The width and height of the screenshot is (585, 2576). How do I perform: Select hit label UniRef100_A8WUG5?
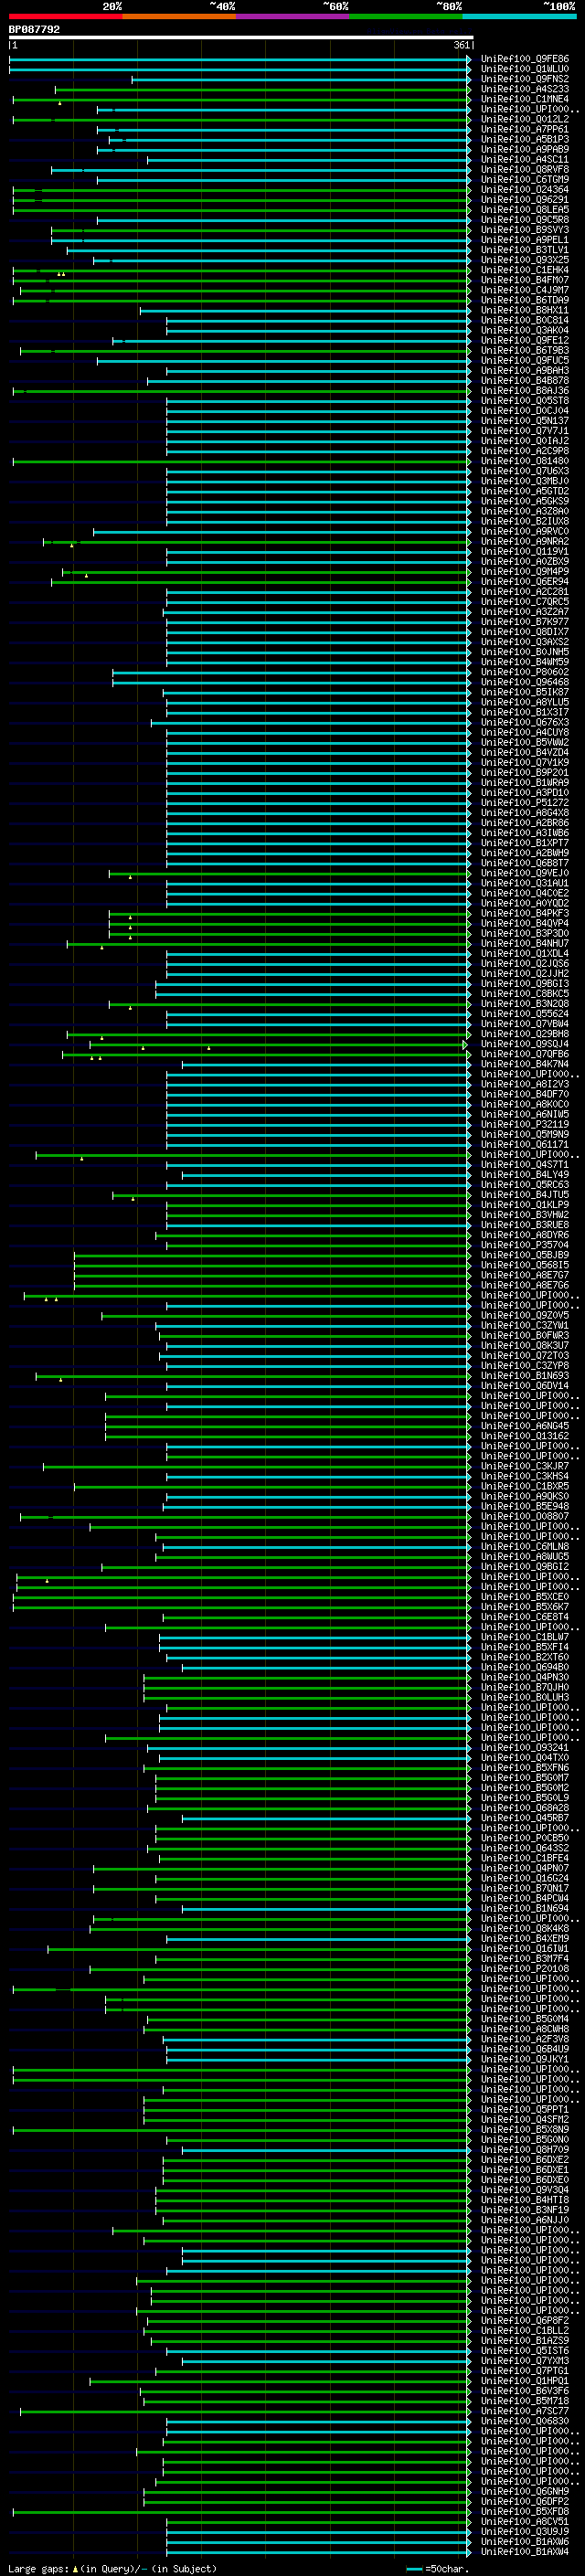525,1556
